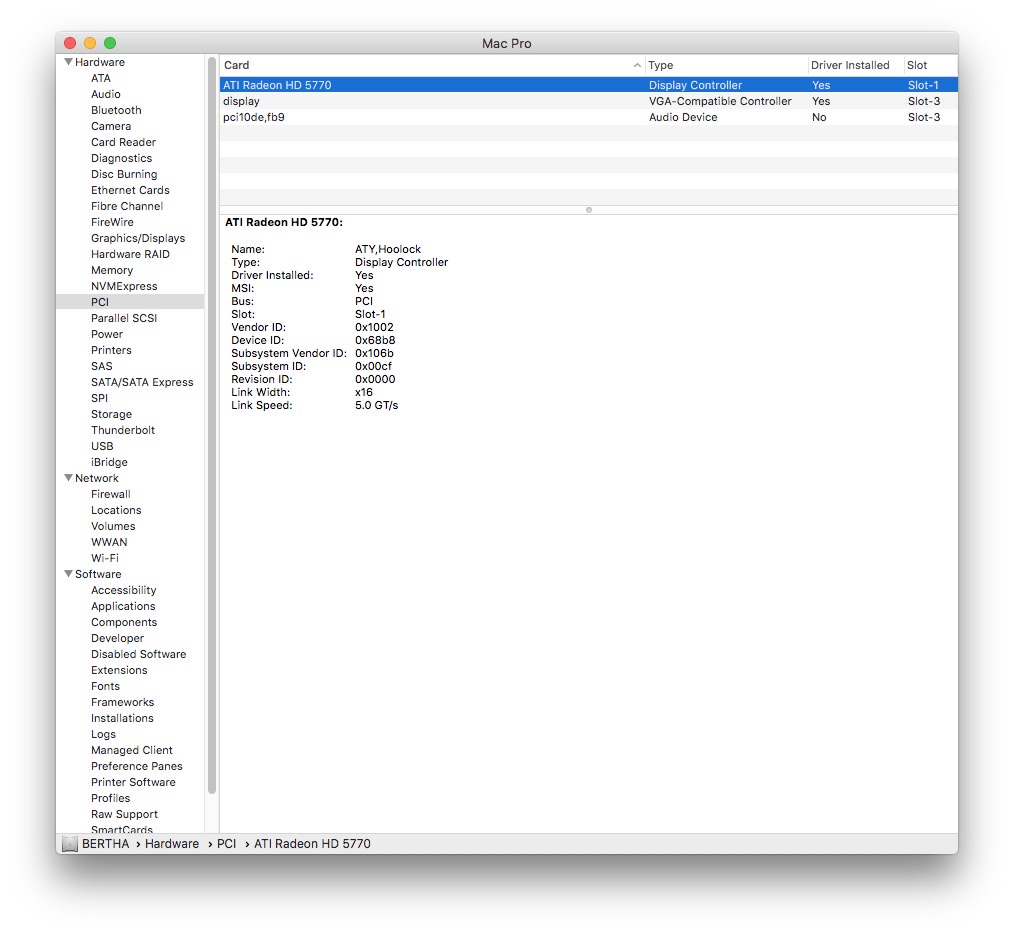The height and width of the screenshot is (934, 1014).
Task: Select Wi-Fi under Network
Action: 104,558
